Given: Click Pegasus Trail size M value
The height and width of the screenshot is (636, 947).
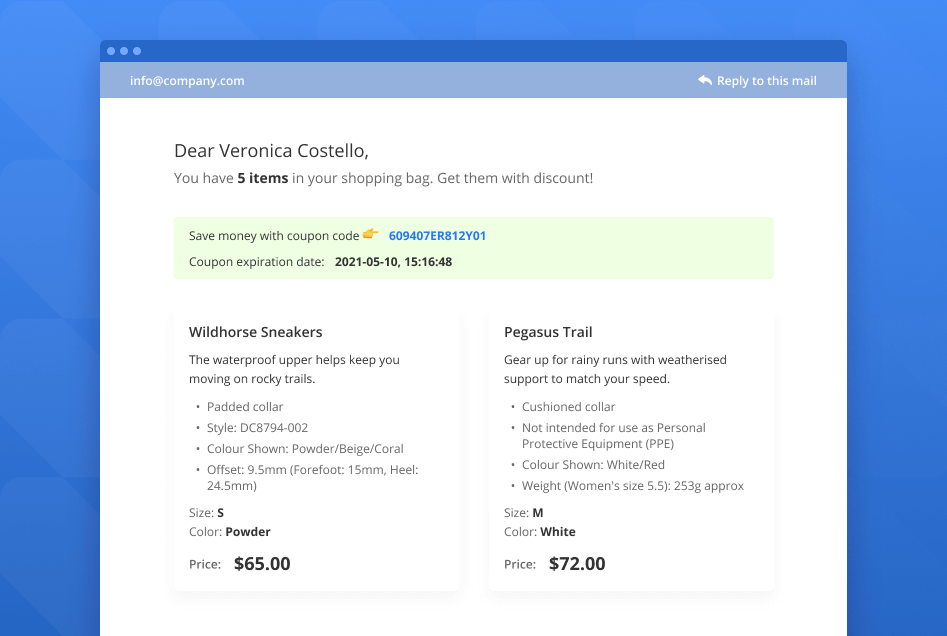Looking at the screenshot, I should pyautogui.click(x=537, y=513).
